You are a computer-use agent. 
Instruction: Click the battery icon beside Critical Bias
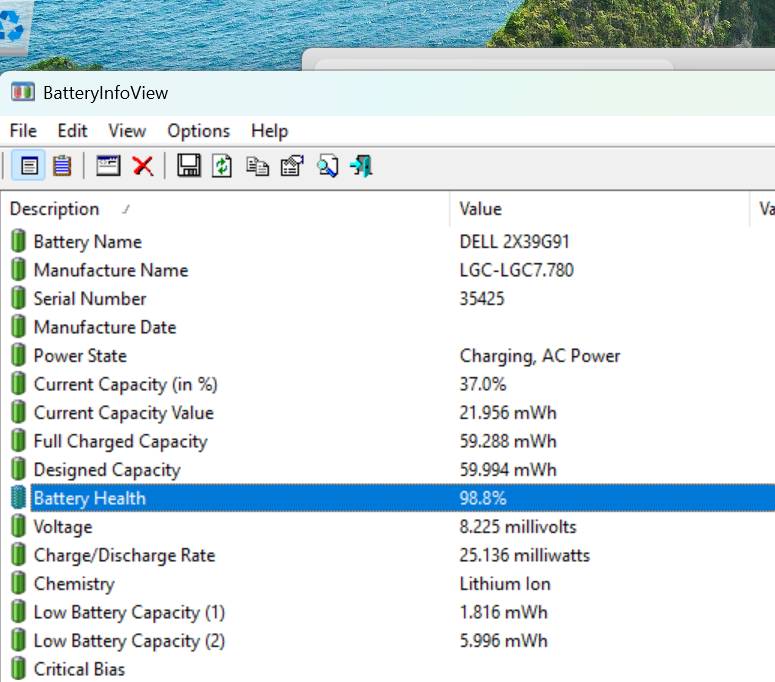18,669
